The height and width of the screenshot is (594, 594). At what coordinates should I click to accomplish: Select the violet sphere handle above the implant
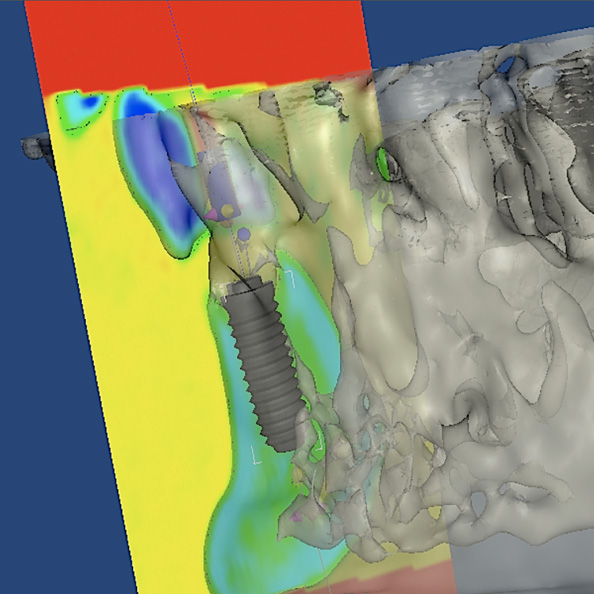pos(244,234)
